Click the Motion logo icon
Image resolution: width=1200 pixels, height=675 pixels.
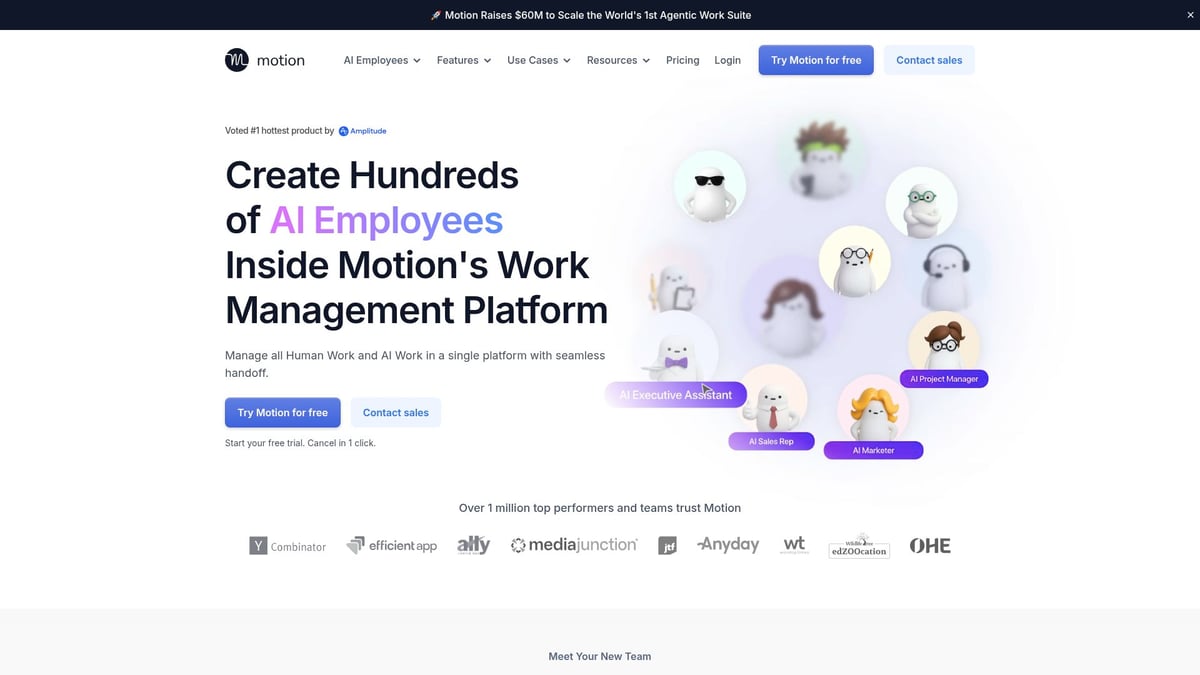point(236,60)
